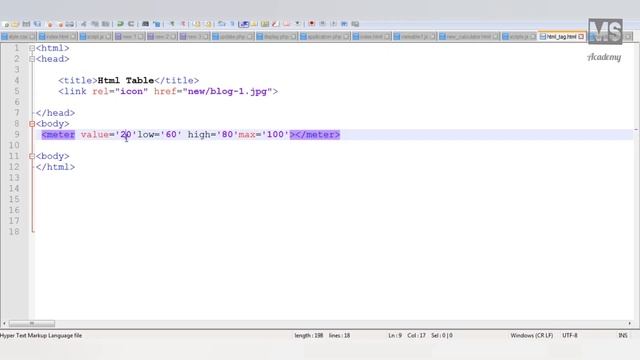Toggle Show All Characters icon
This screenshot has width=640, height=360.
point(232,24)
